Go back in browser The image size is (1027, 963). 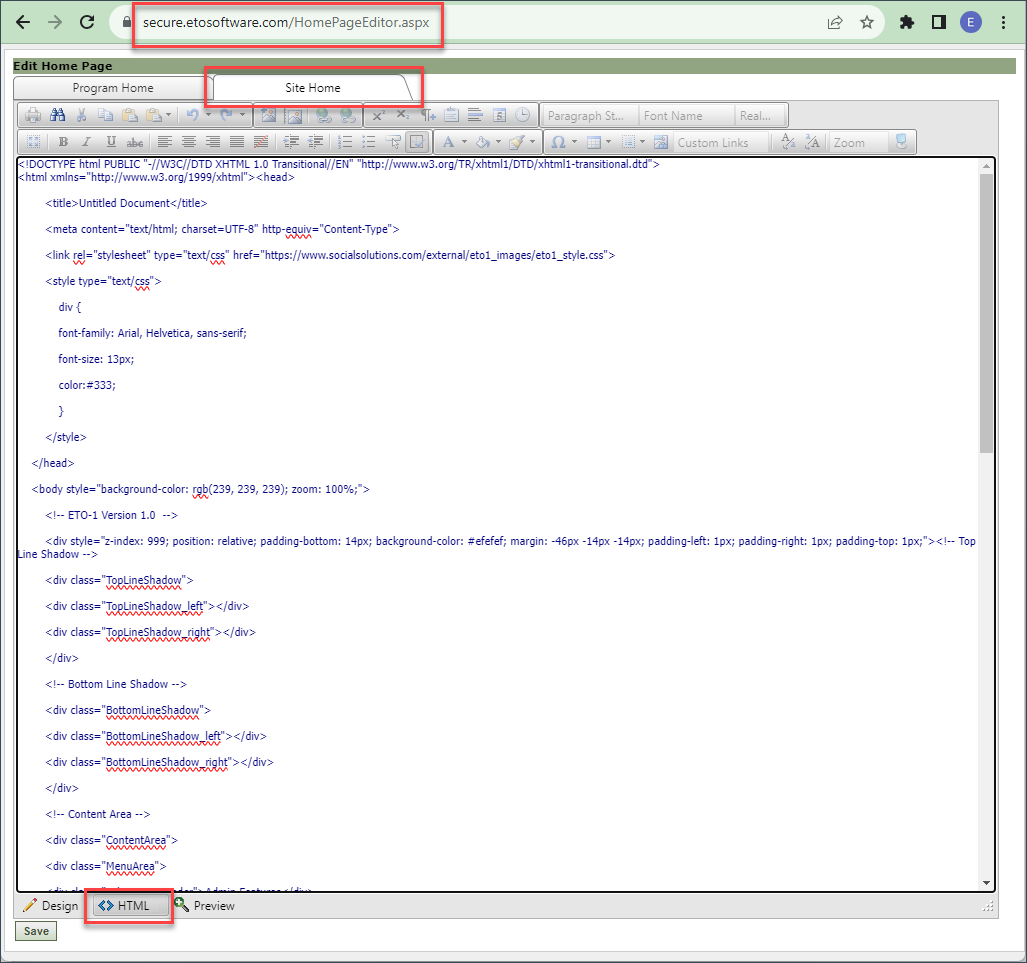pyautogui.click(x=23, y=22)
